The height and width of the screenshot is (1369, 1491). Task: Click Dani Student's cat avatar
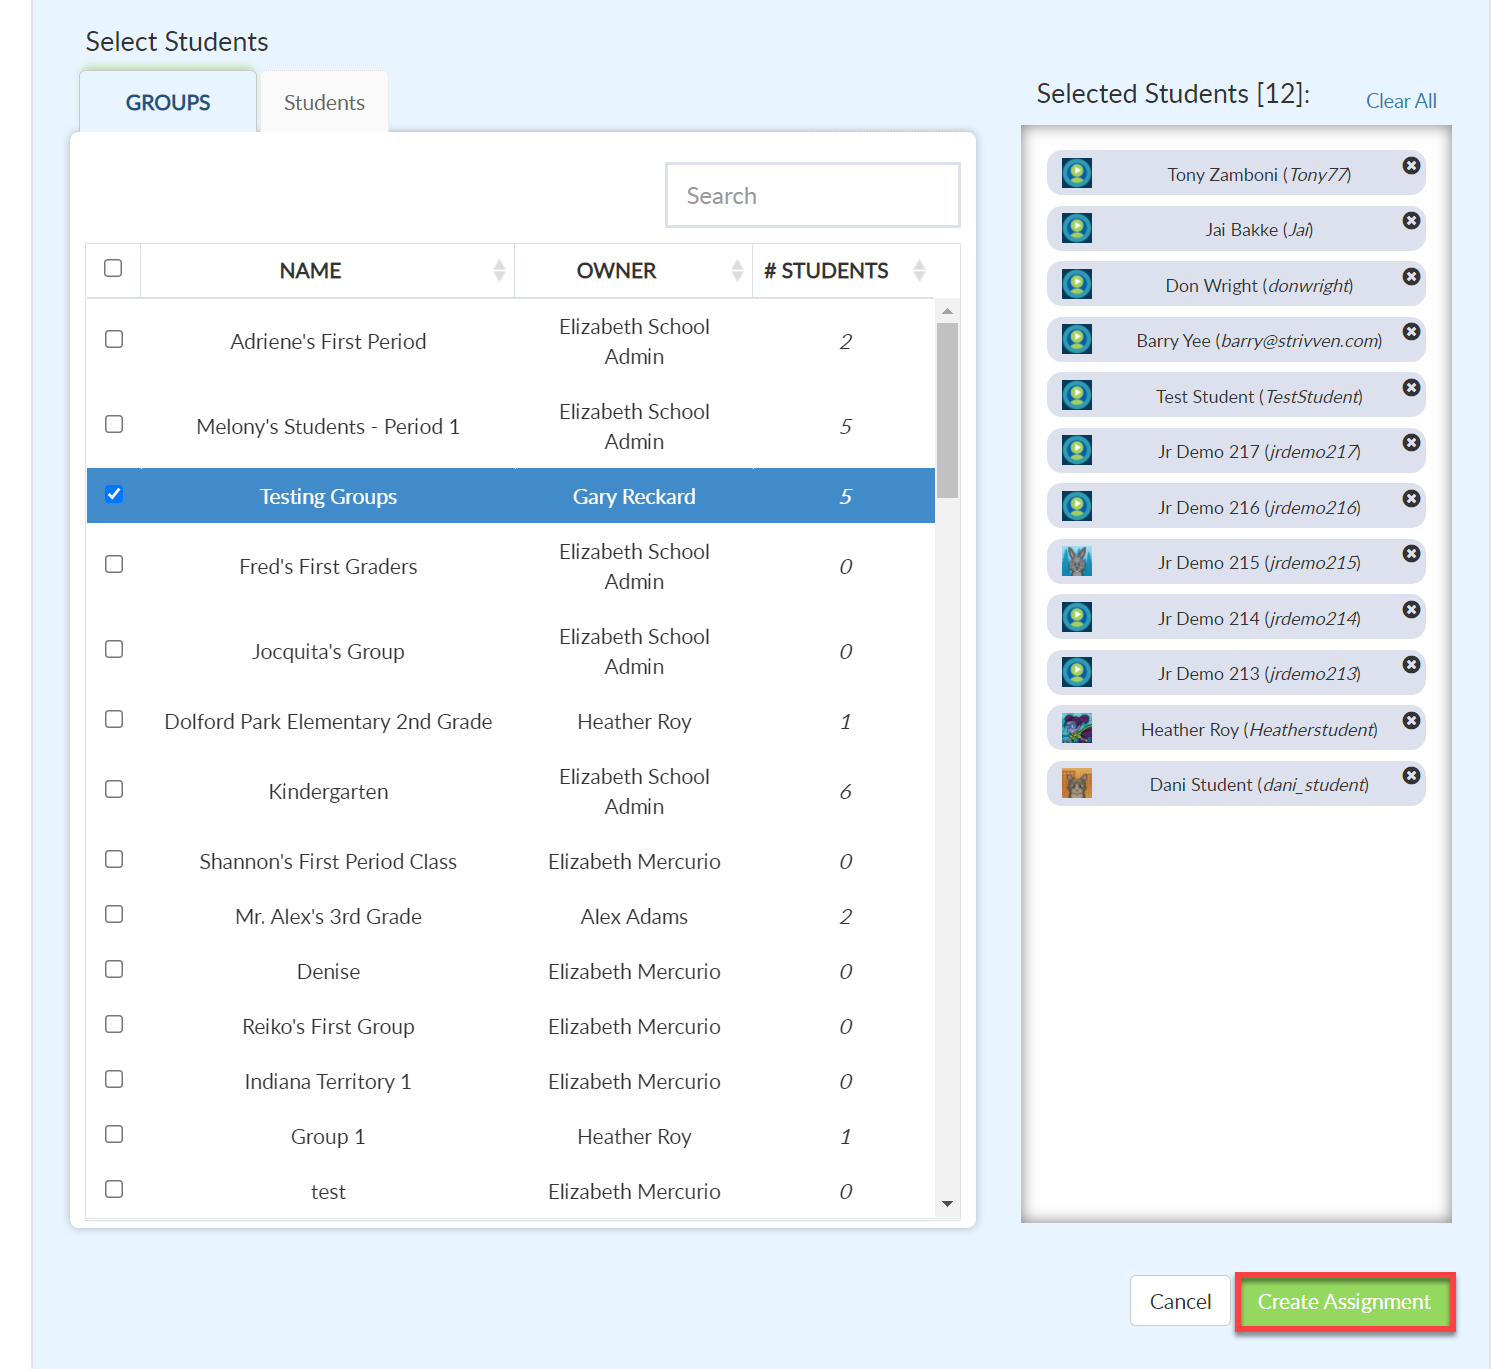click(1077, 784)
